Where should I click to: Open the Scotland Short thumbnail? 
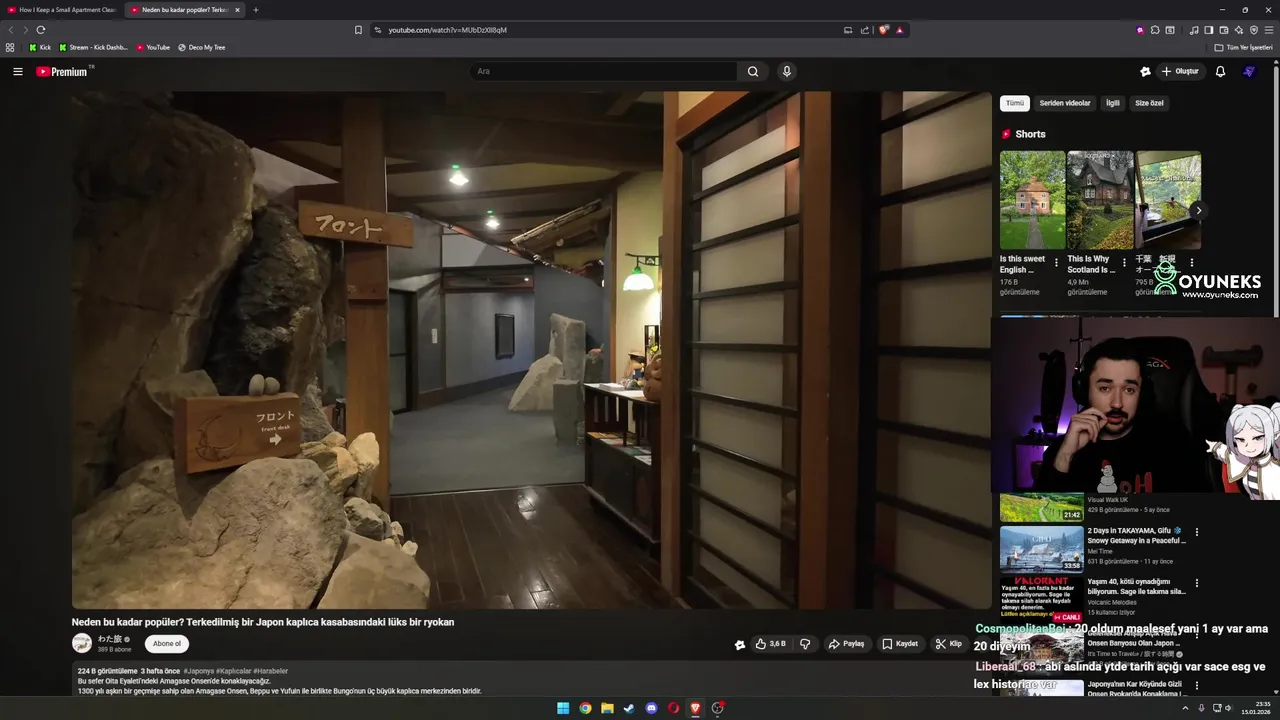tap(1100, 200)
